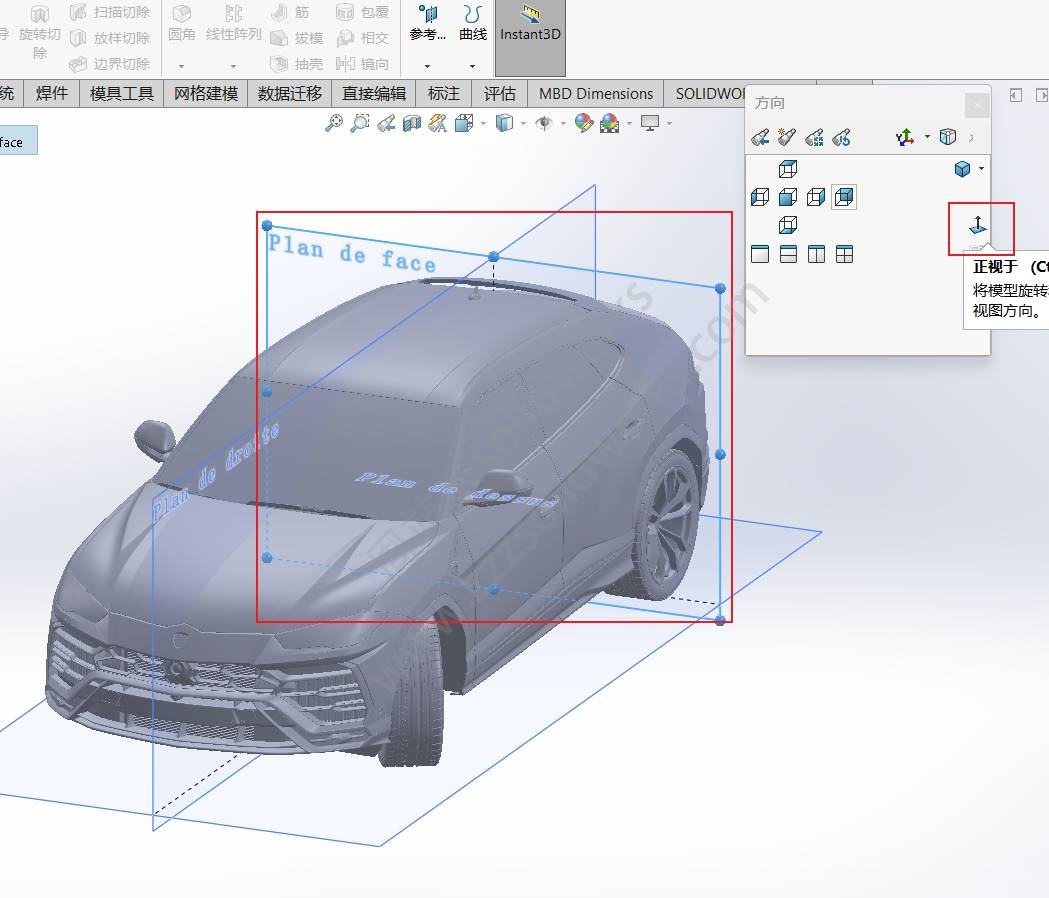Open Edit Appearance color ball icon
Screen dimensions: 1049x898
583,123
